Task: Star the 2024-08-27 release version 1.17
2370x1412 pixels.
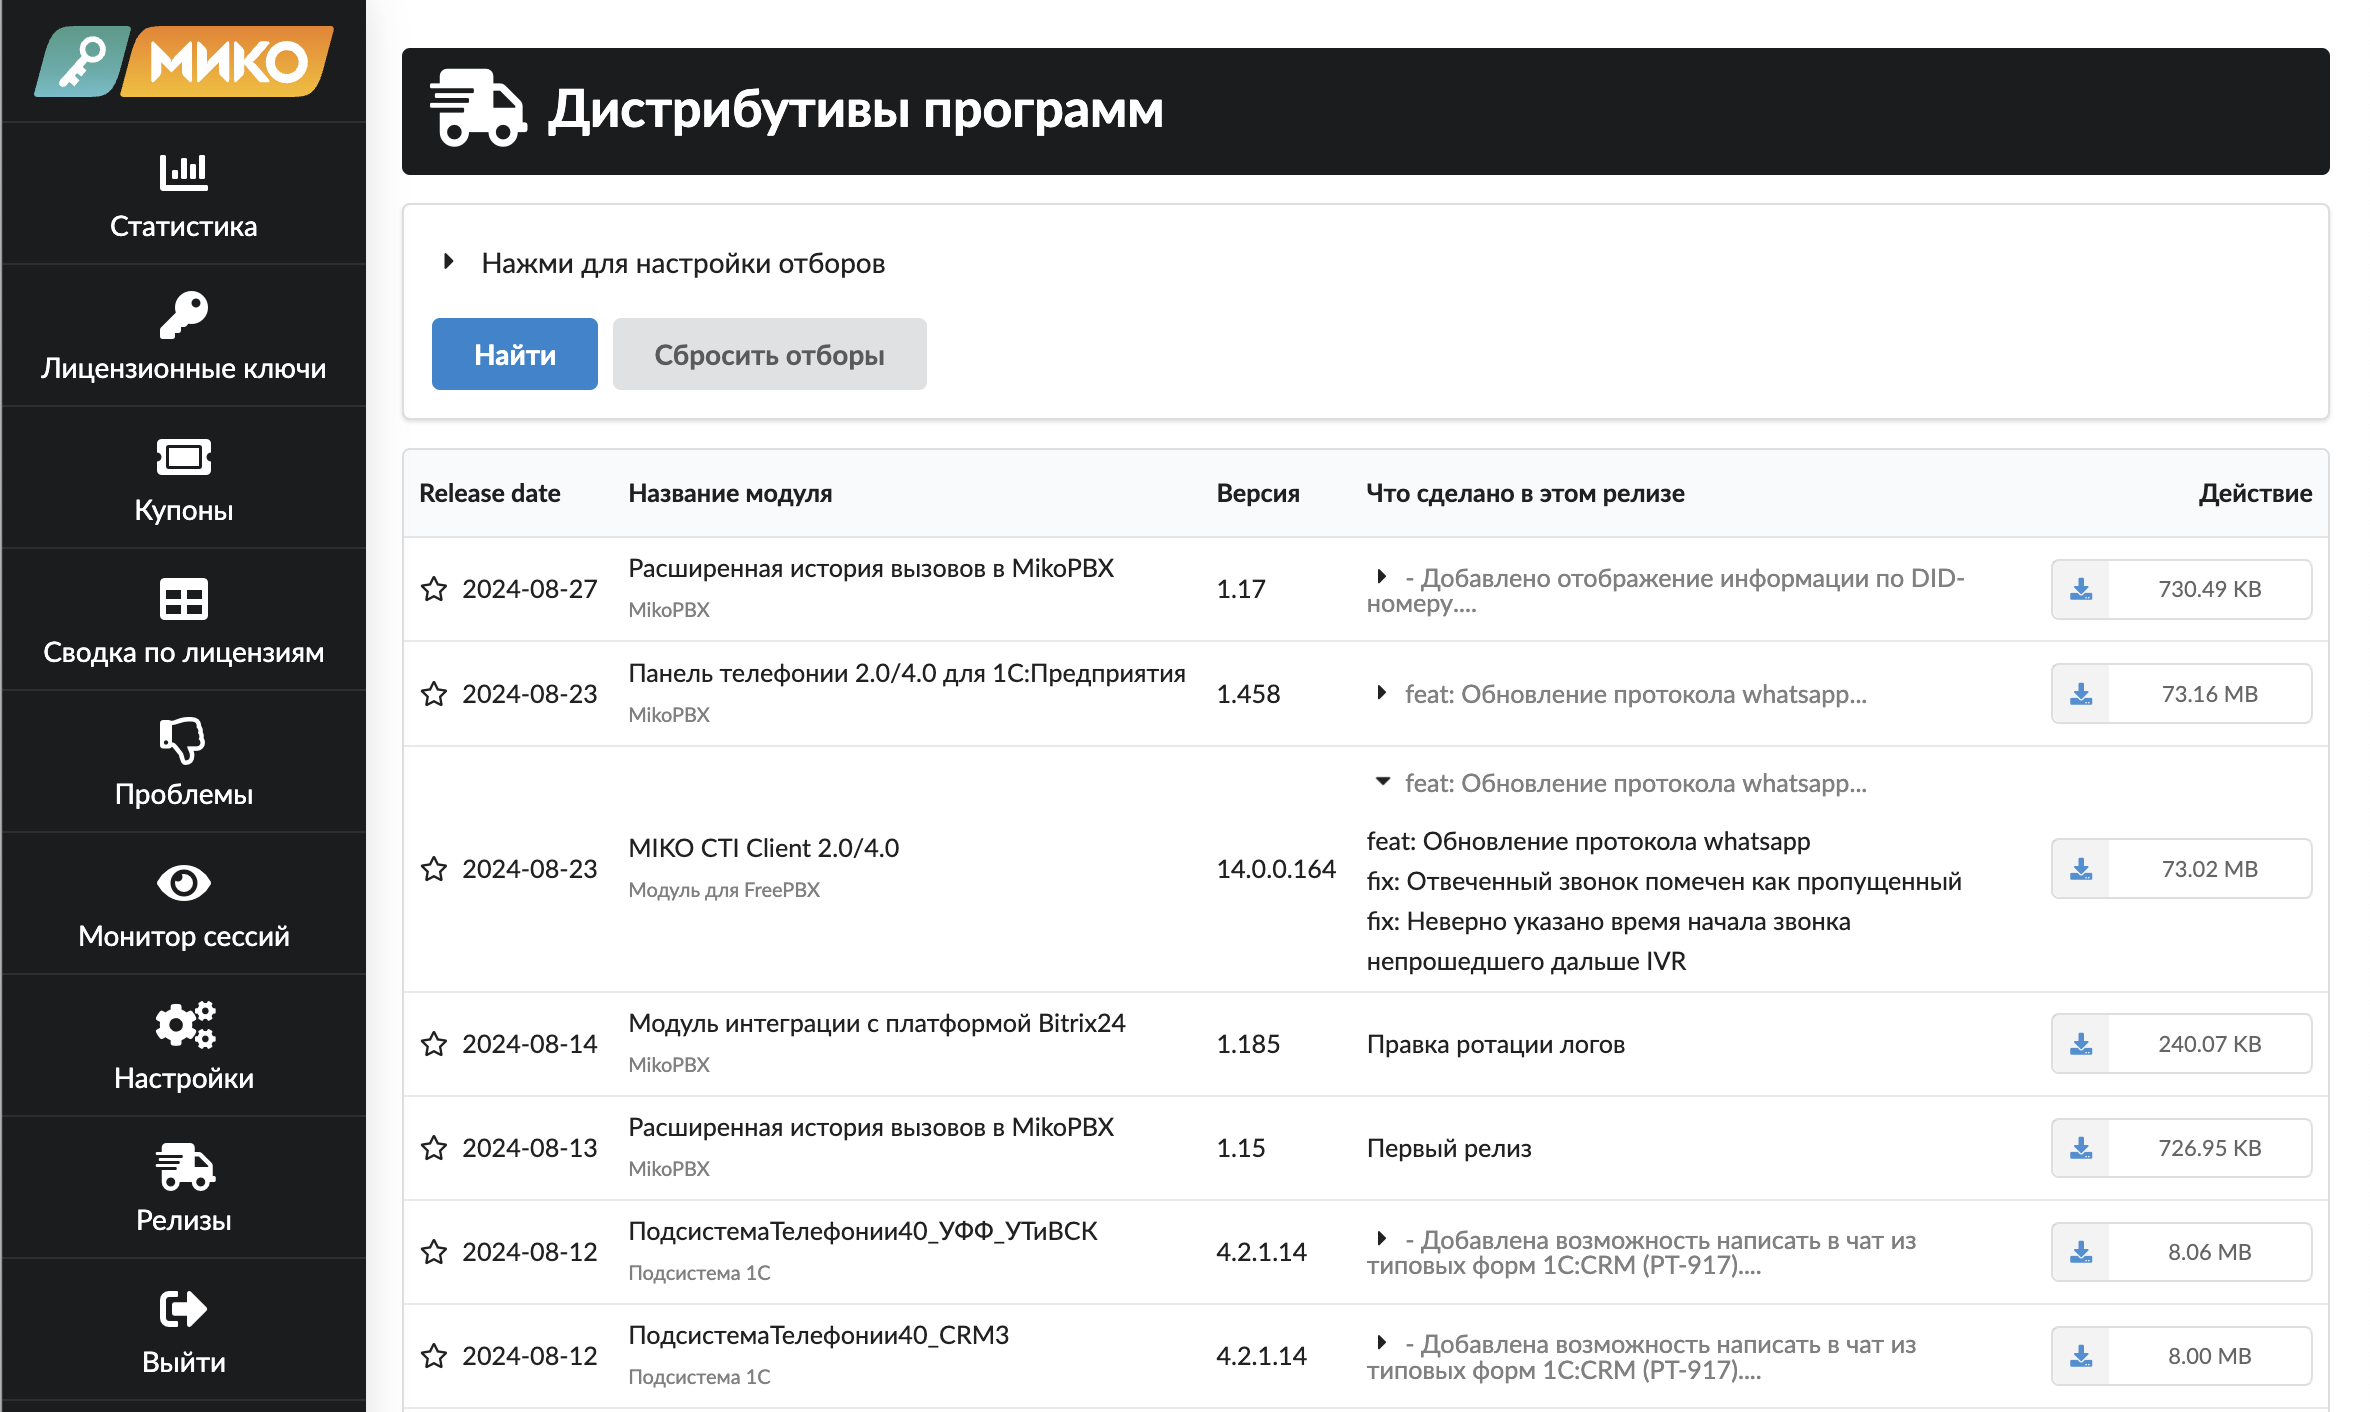Action: point(434,589)
